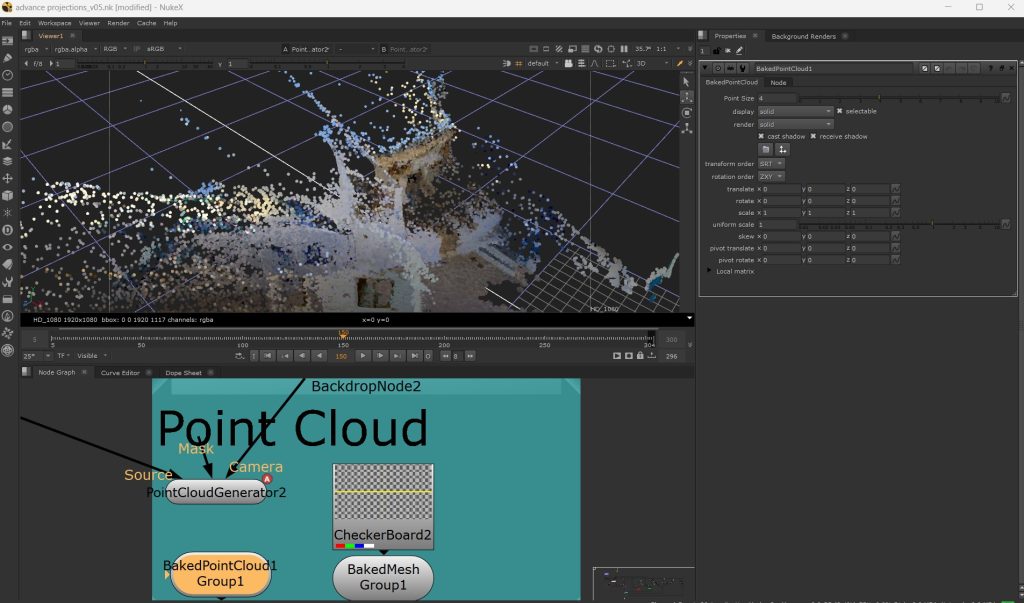The width and height of the screenshot is (1024, 603).
Task: Switch to the Curve Editor tab
Action: 120,373
